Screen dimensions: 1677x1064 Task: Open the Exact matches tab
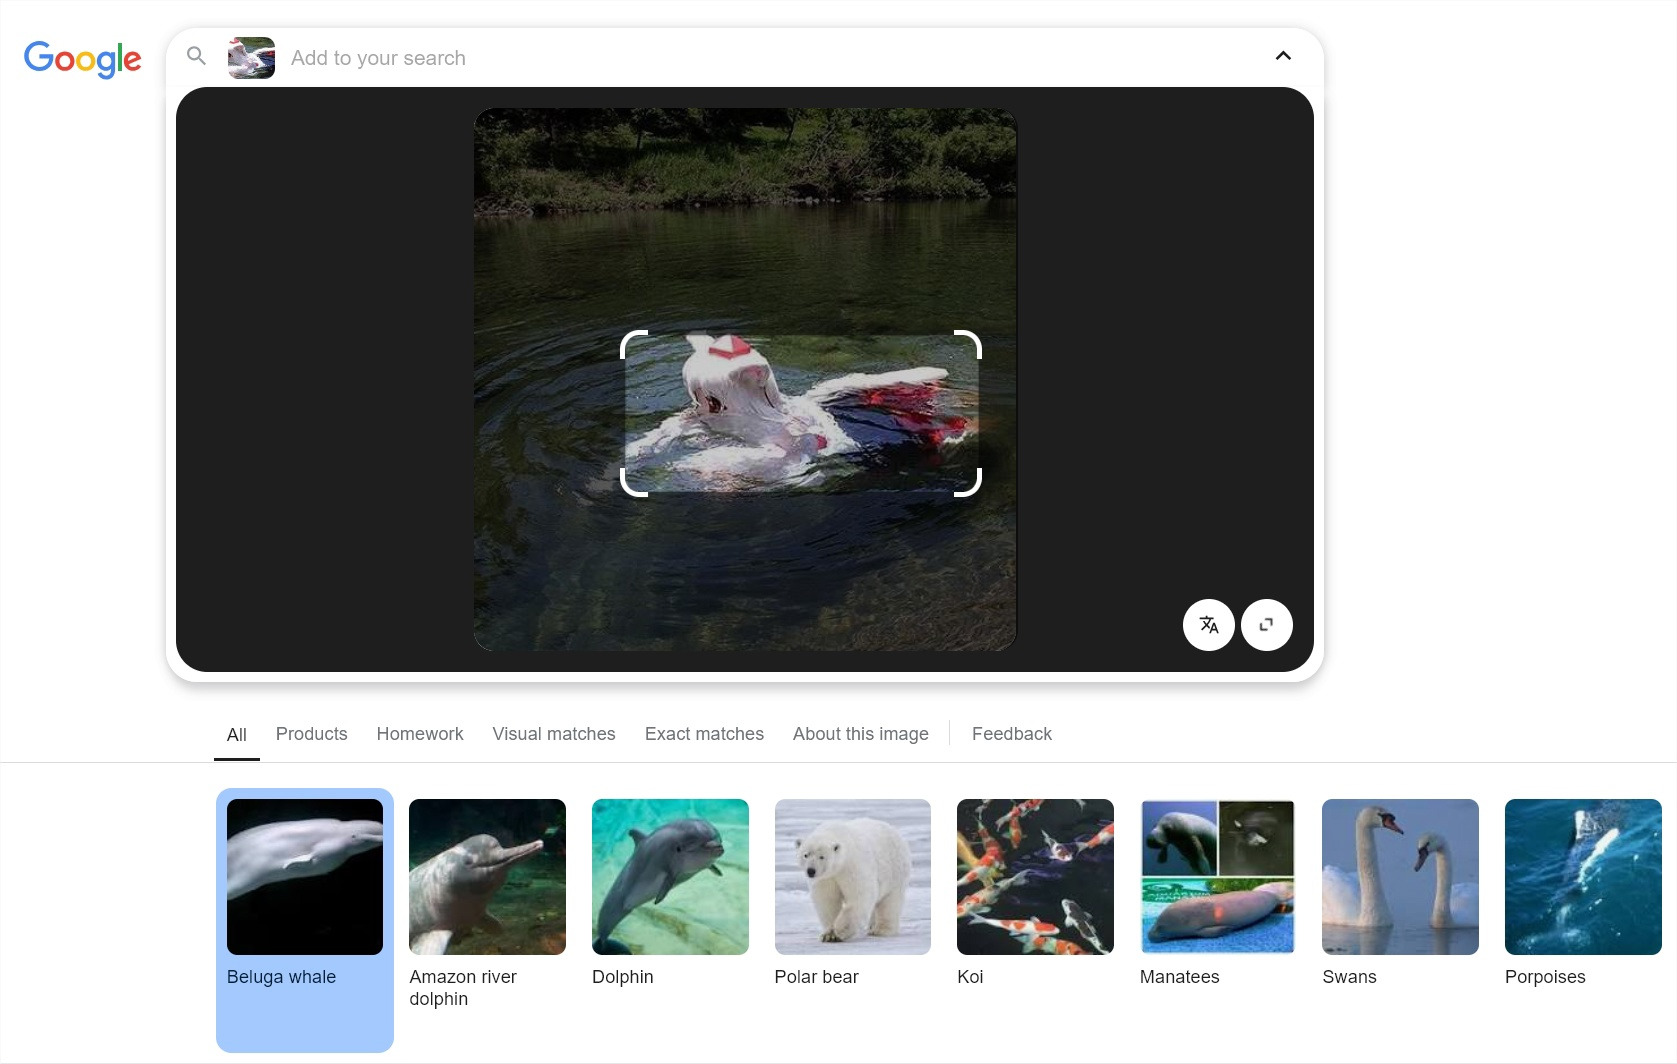[704, 734]
